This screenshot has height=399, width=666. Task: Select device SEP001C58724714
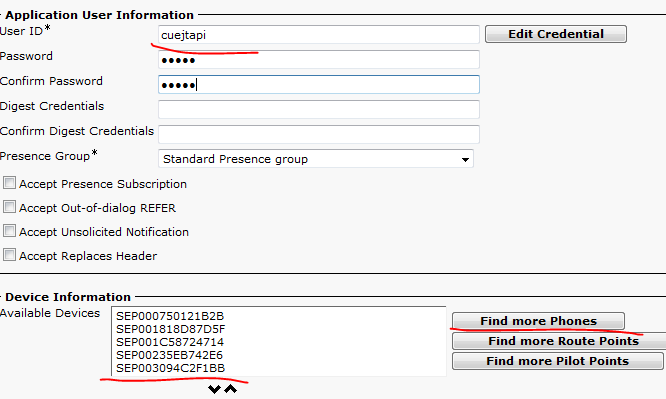point(169,342)
